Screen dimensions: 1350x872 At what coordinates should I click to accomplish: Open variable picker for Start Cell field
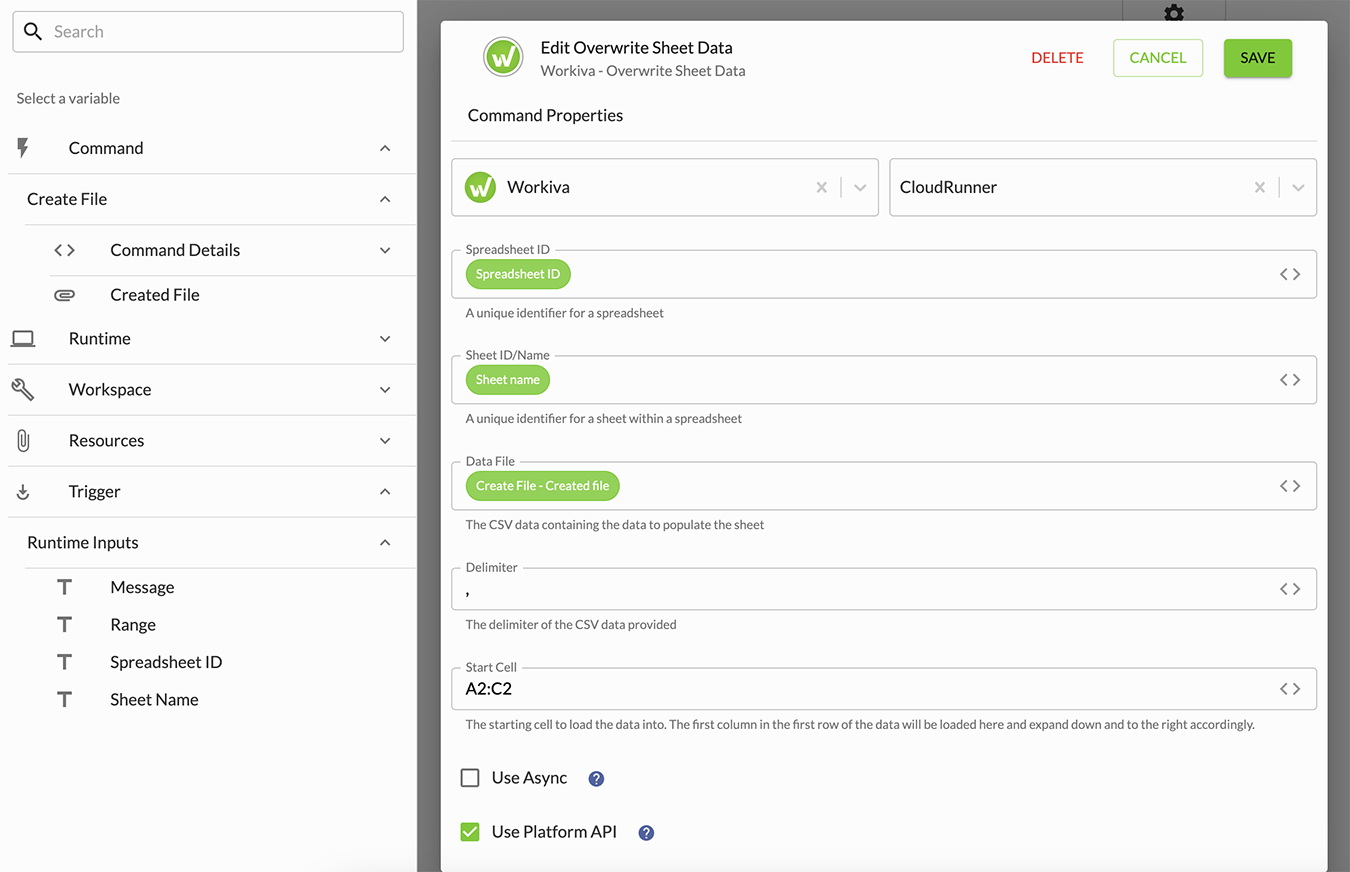pos(1290,688)
